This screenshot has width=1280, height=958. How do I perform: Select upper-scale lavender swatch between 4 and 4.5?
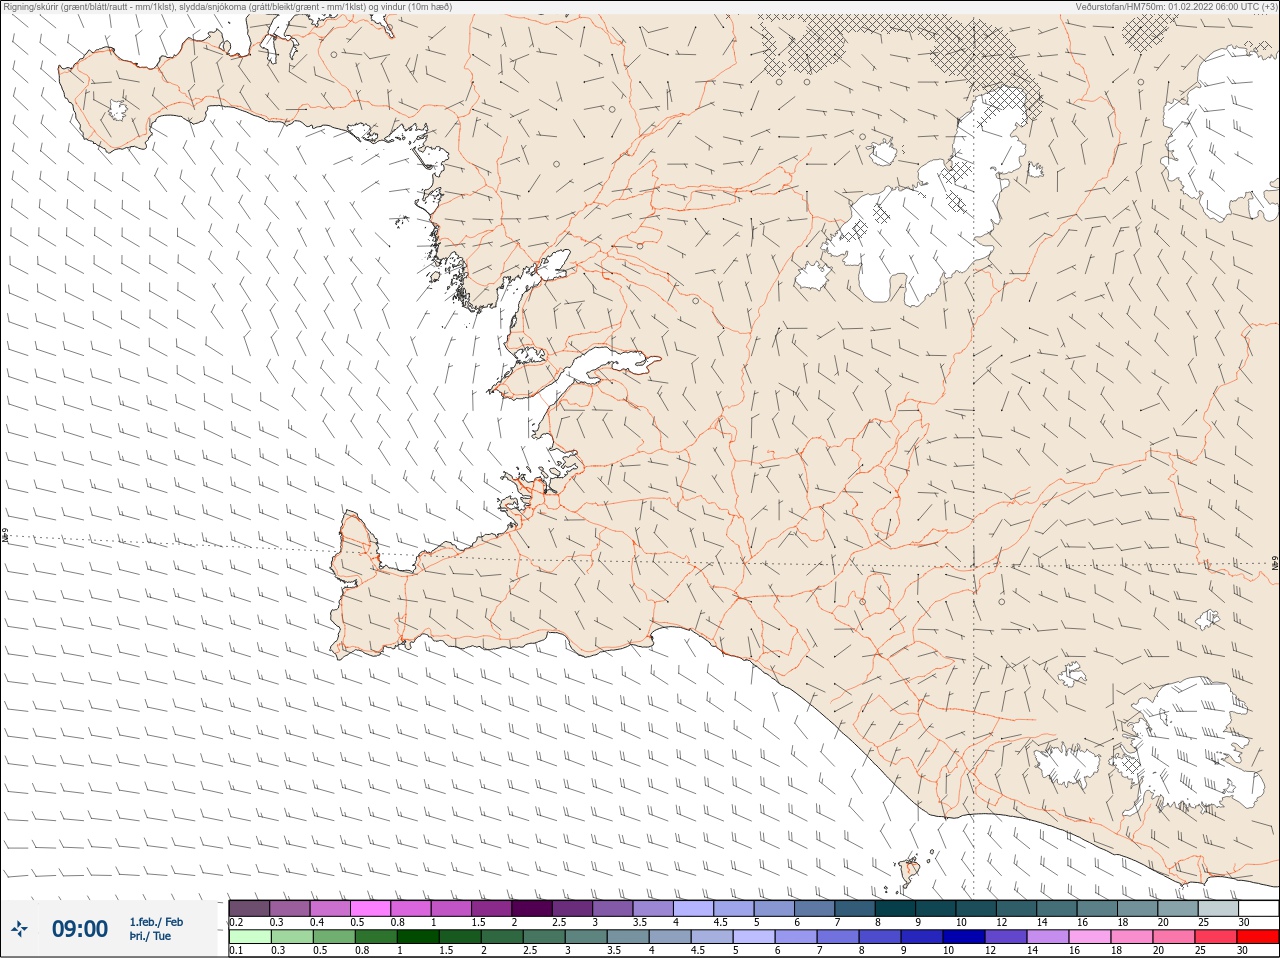point(693,908)
